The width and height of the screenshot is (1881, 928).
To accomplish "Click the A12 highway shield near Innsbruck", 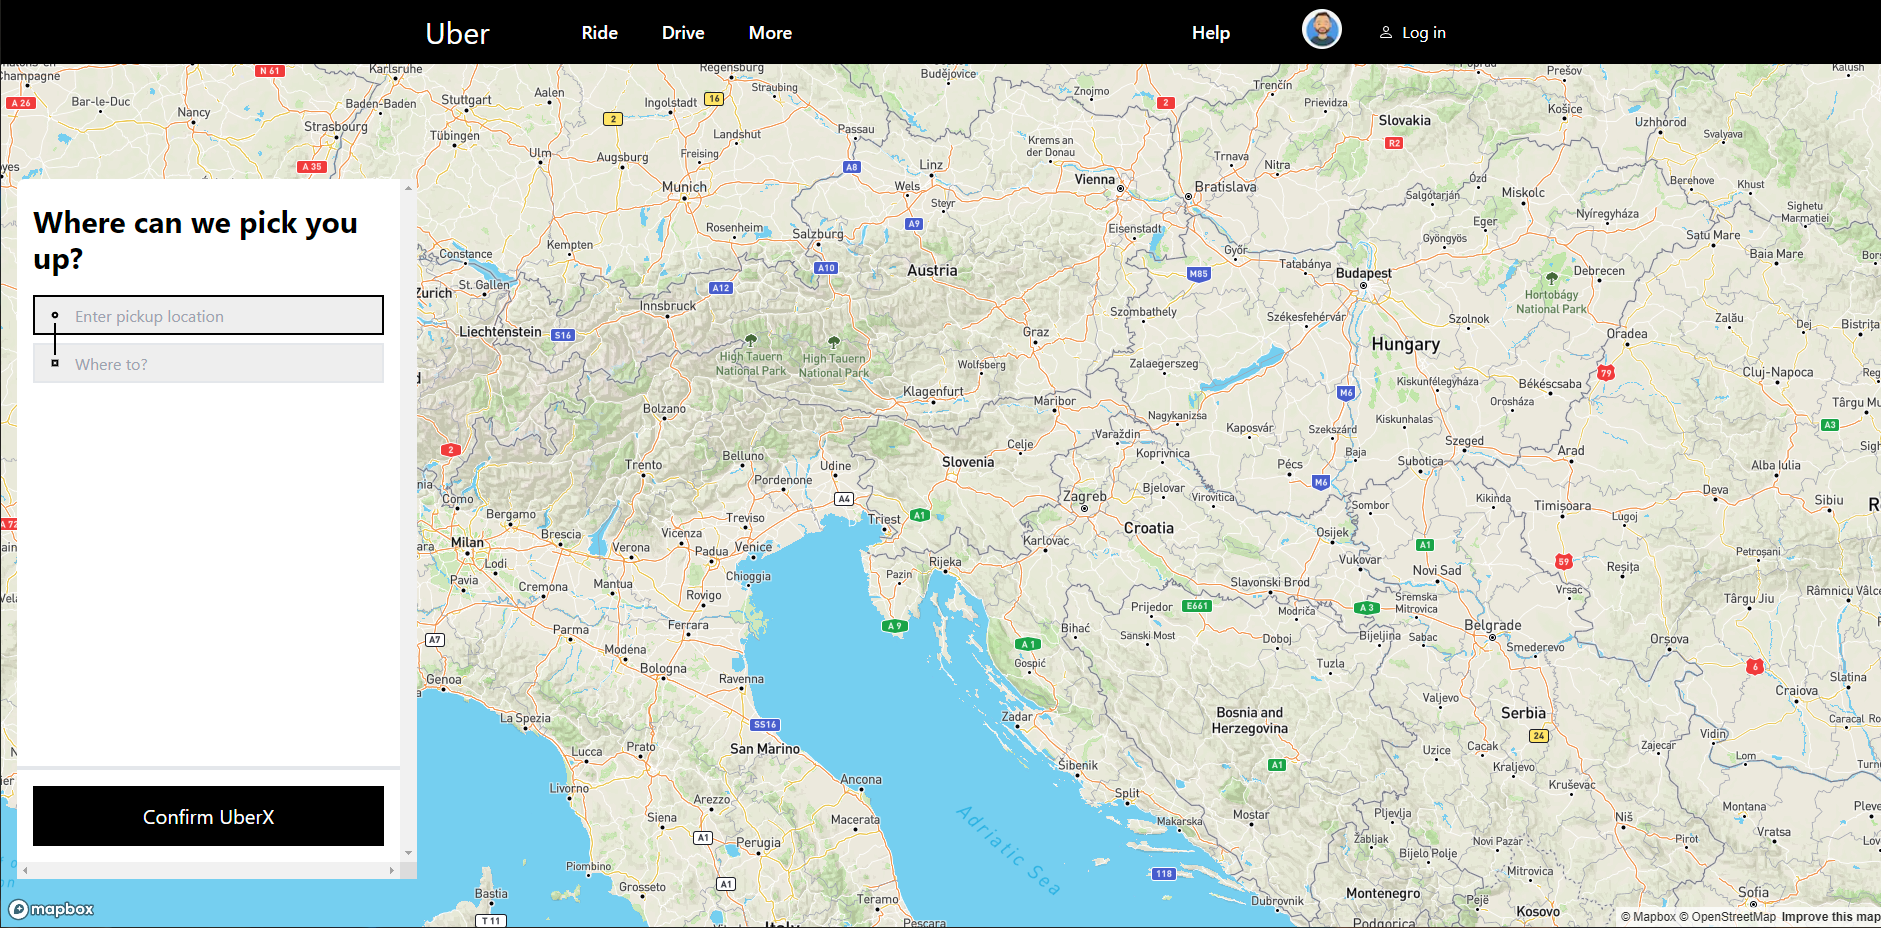I will 721,288.
